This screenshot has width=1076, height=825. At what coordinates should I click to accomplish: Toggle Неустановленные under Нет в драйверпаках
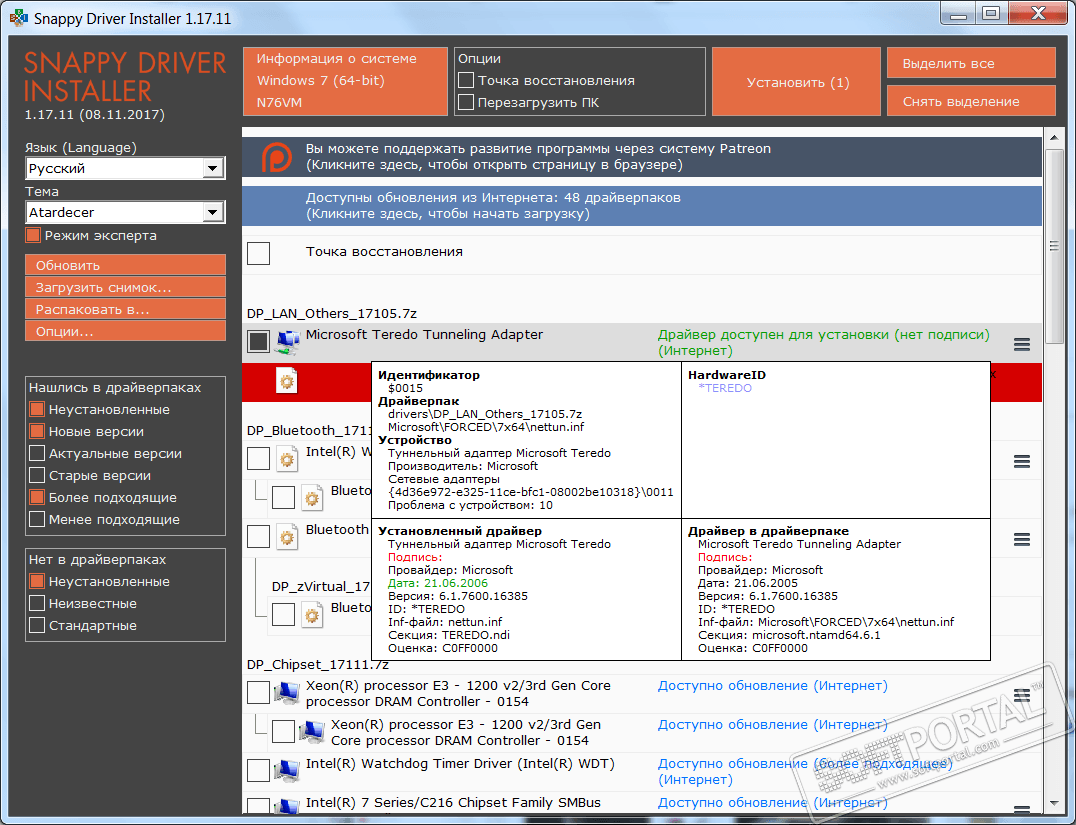pos(37,582)
